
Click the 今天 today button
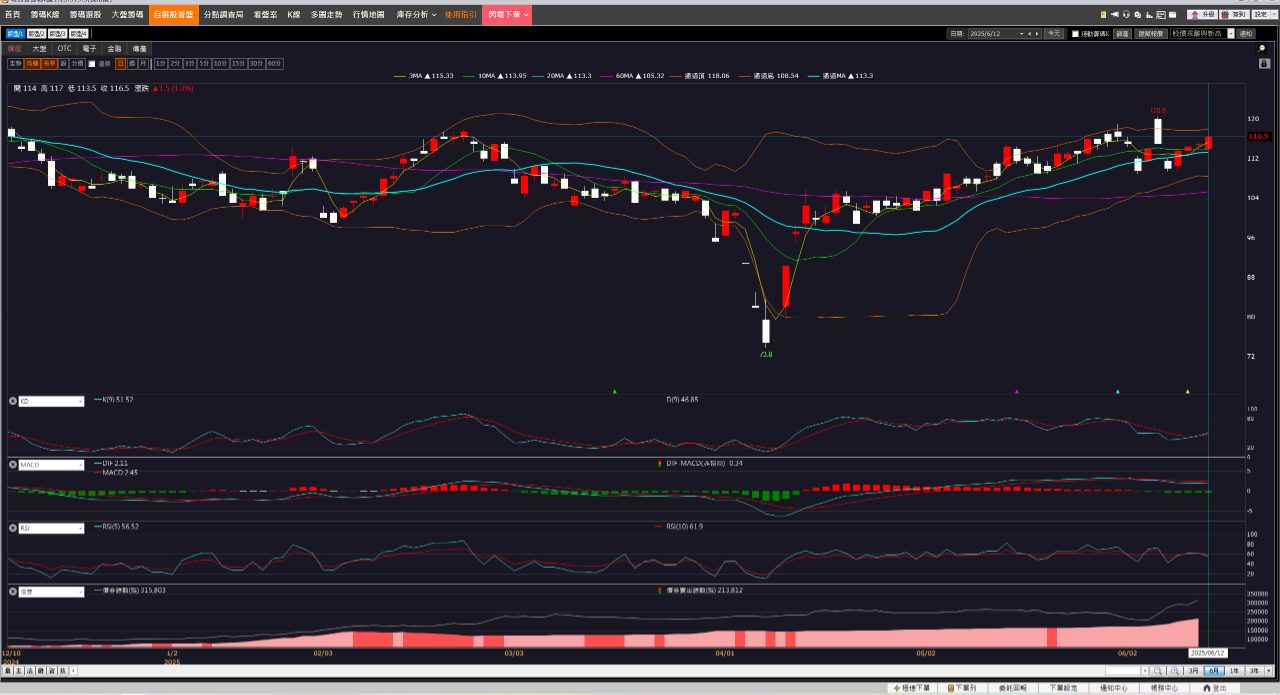click(x=1054, y=34)
